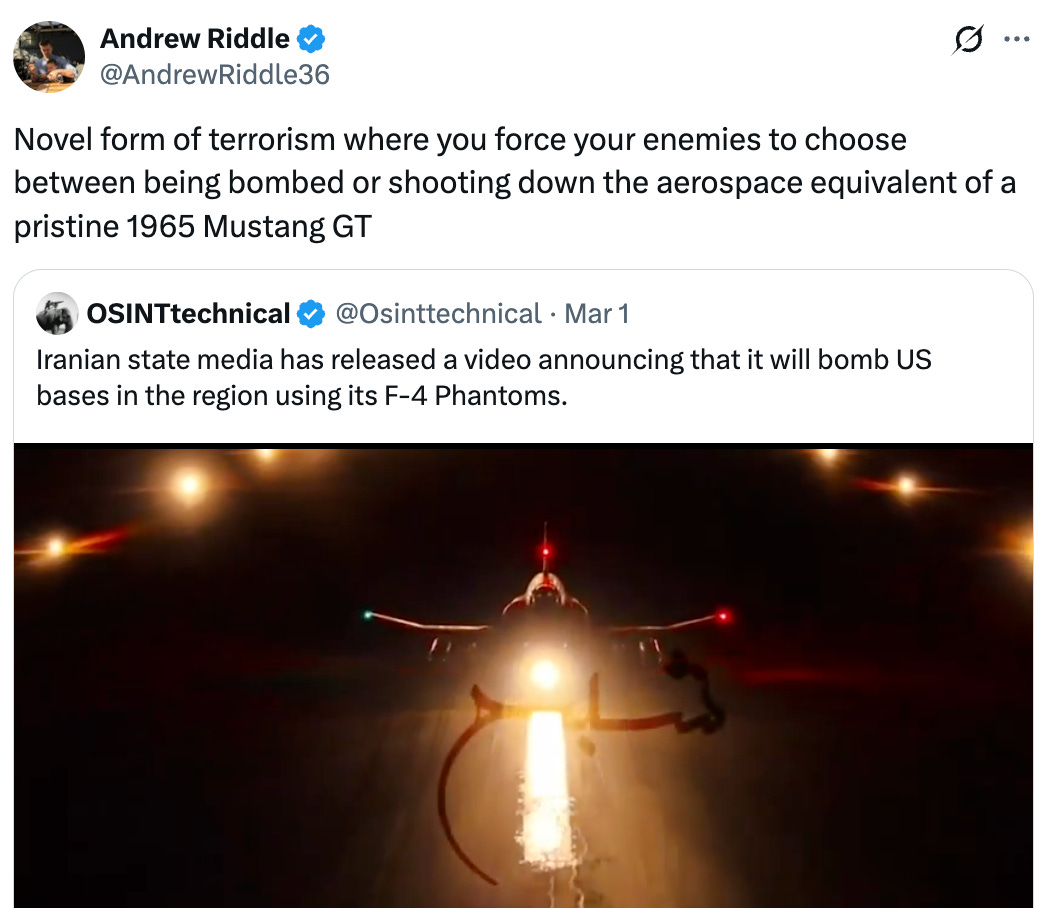Open the three-dot more options menu
1042x908 pixels.
1016,41
